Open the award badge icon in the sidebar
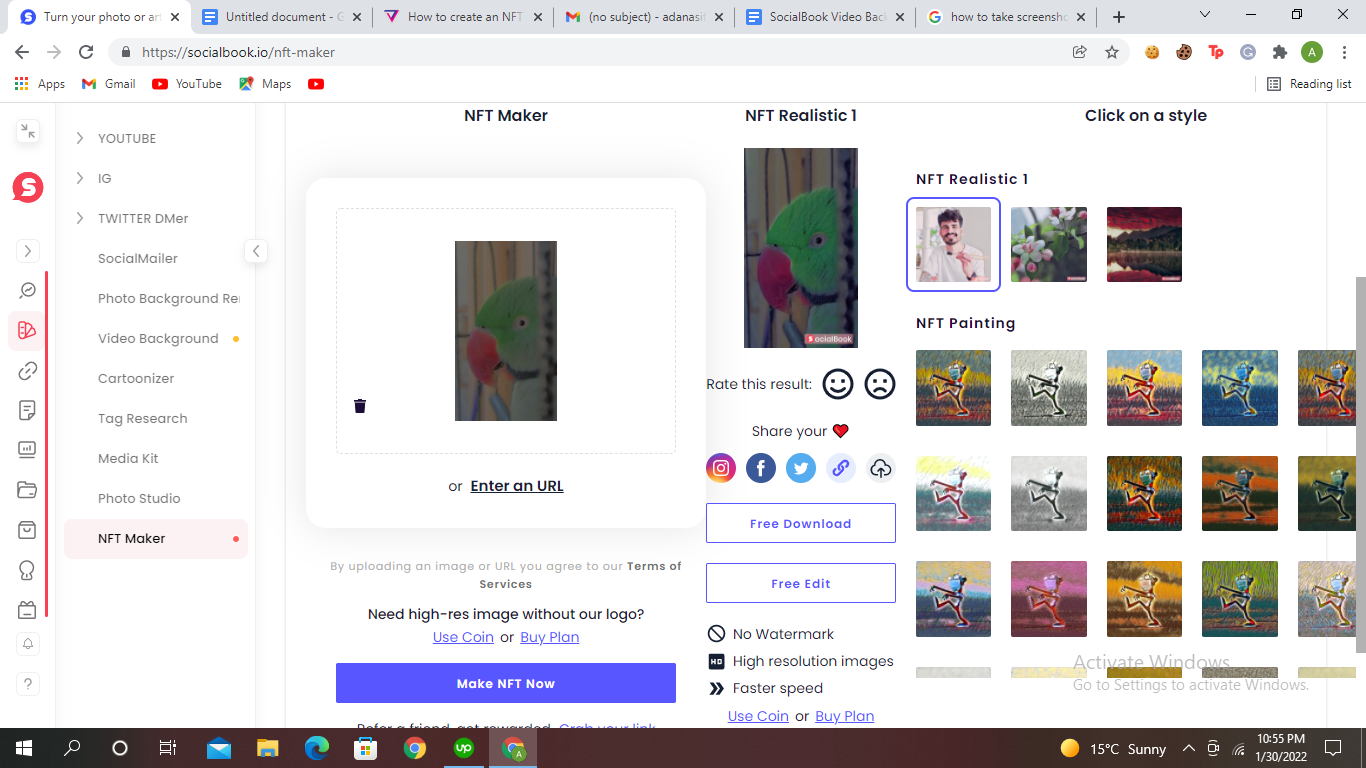 tap(28, 570)
